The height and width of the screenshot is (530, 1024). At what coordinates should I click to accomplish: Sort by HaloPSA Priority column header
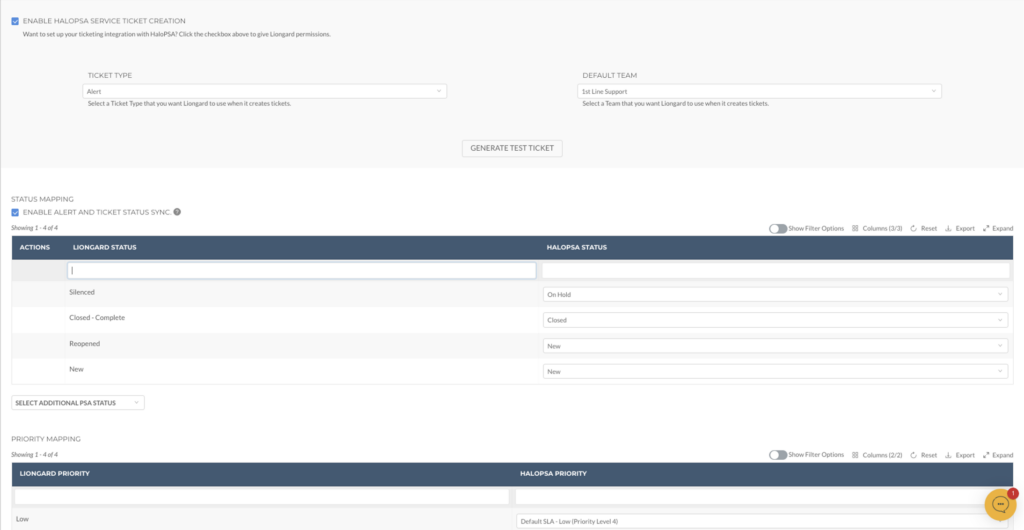click(553, 473)
